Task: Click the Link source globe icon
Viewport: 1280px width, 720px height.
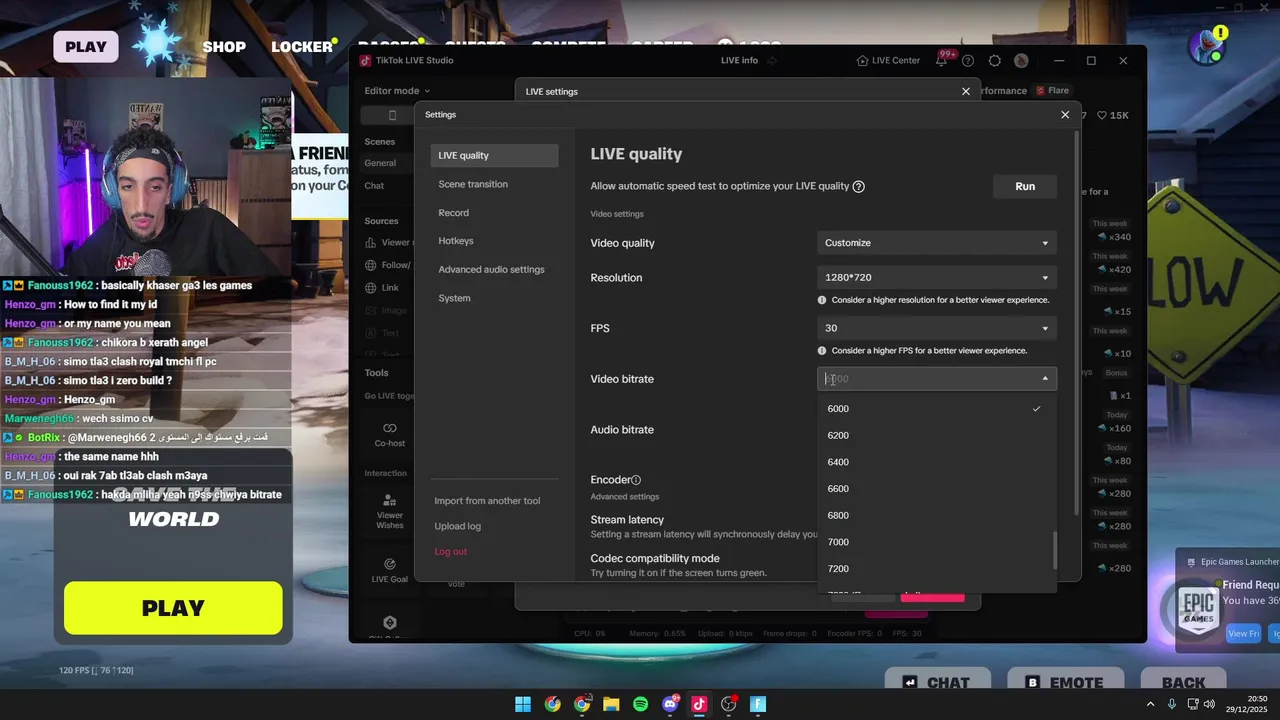Action: [x=371, y=288]
